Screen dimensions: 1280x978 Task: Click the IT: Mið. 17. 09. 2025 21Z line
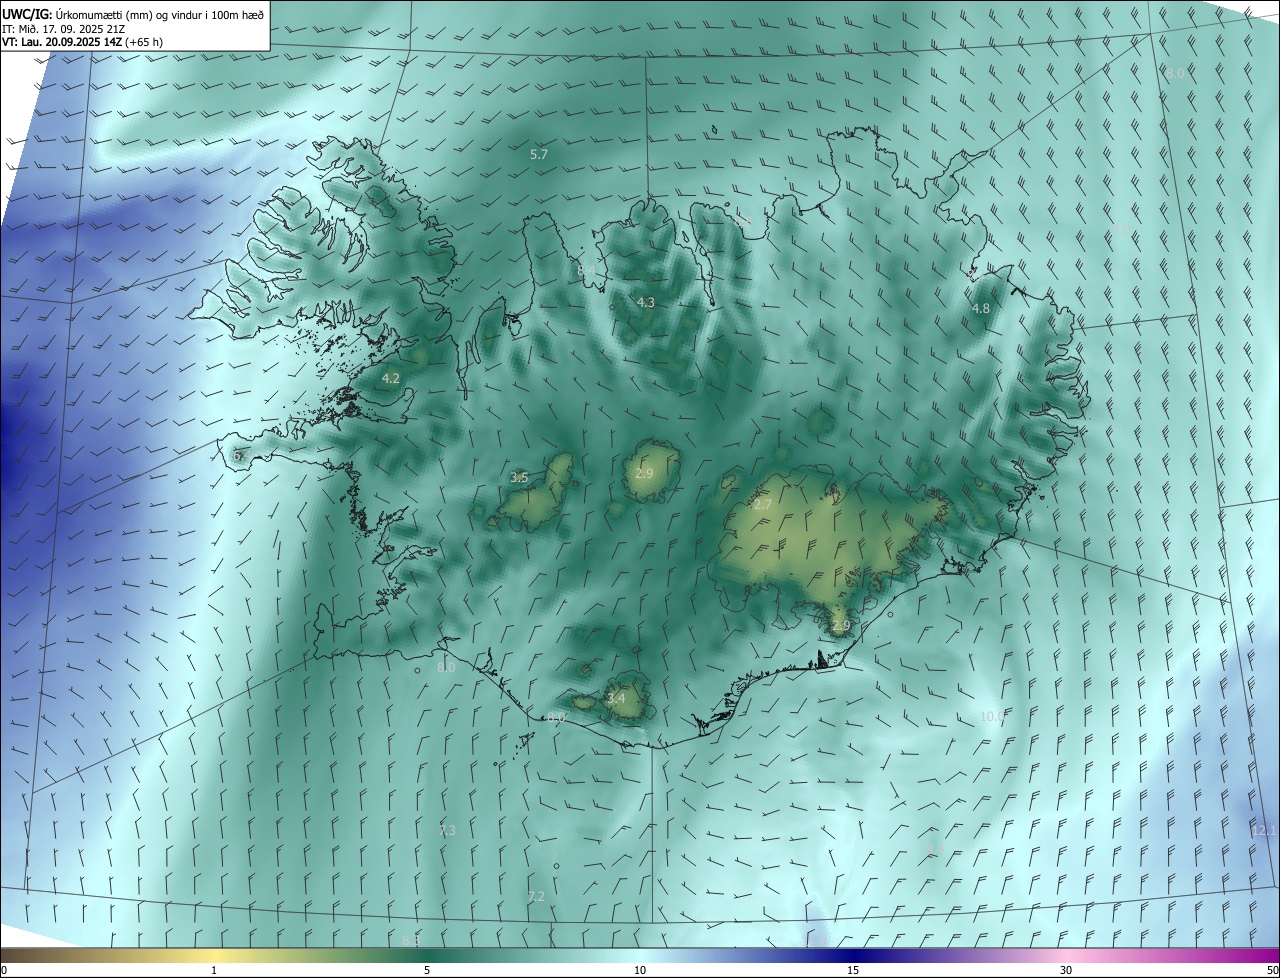pos(63,29)
